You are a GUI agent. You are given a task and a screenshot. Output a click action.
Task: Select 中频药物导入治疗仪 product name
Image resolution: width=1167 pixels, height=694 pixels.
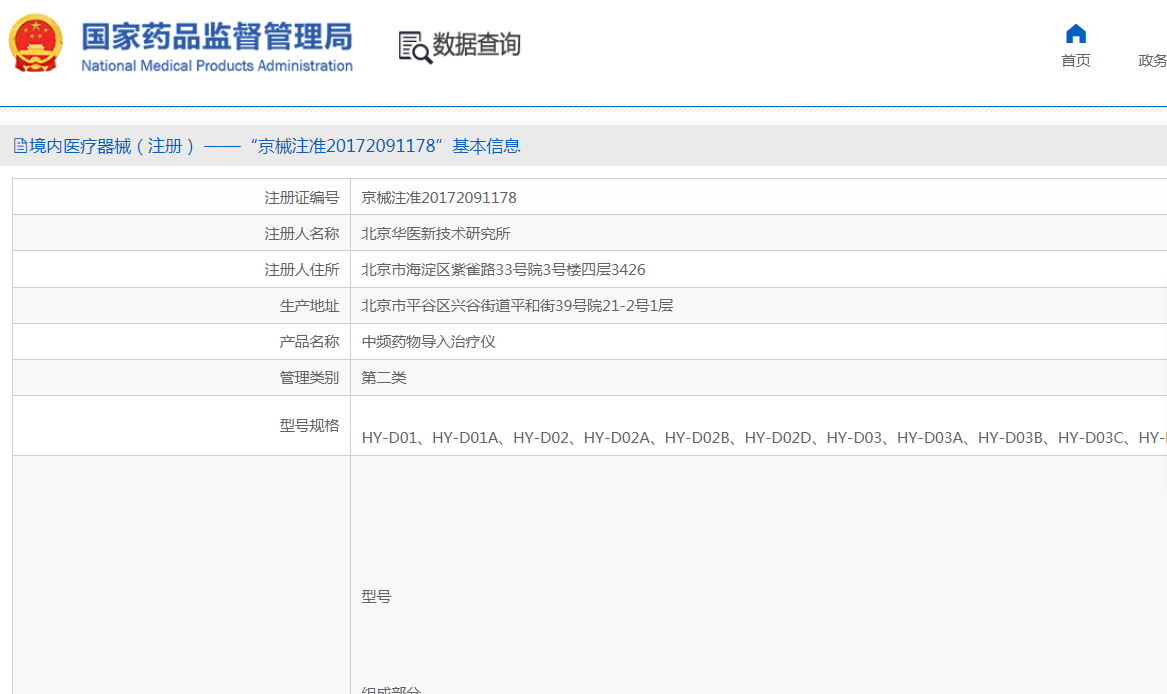click(x=429, y=342)
